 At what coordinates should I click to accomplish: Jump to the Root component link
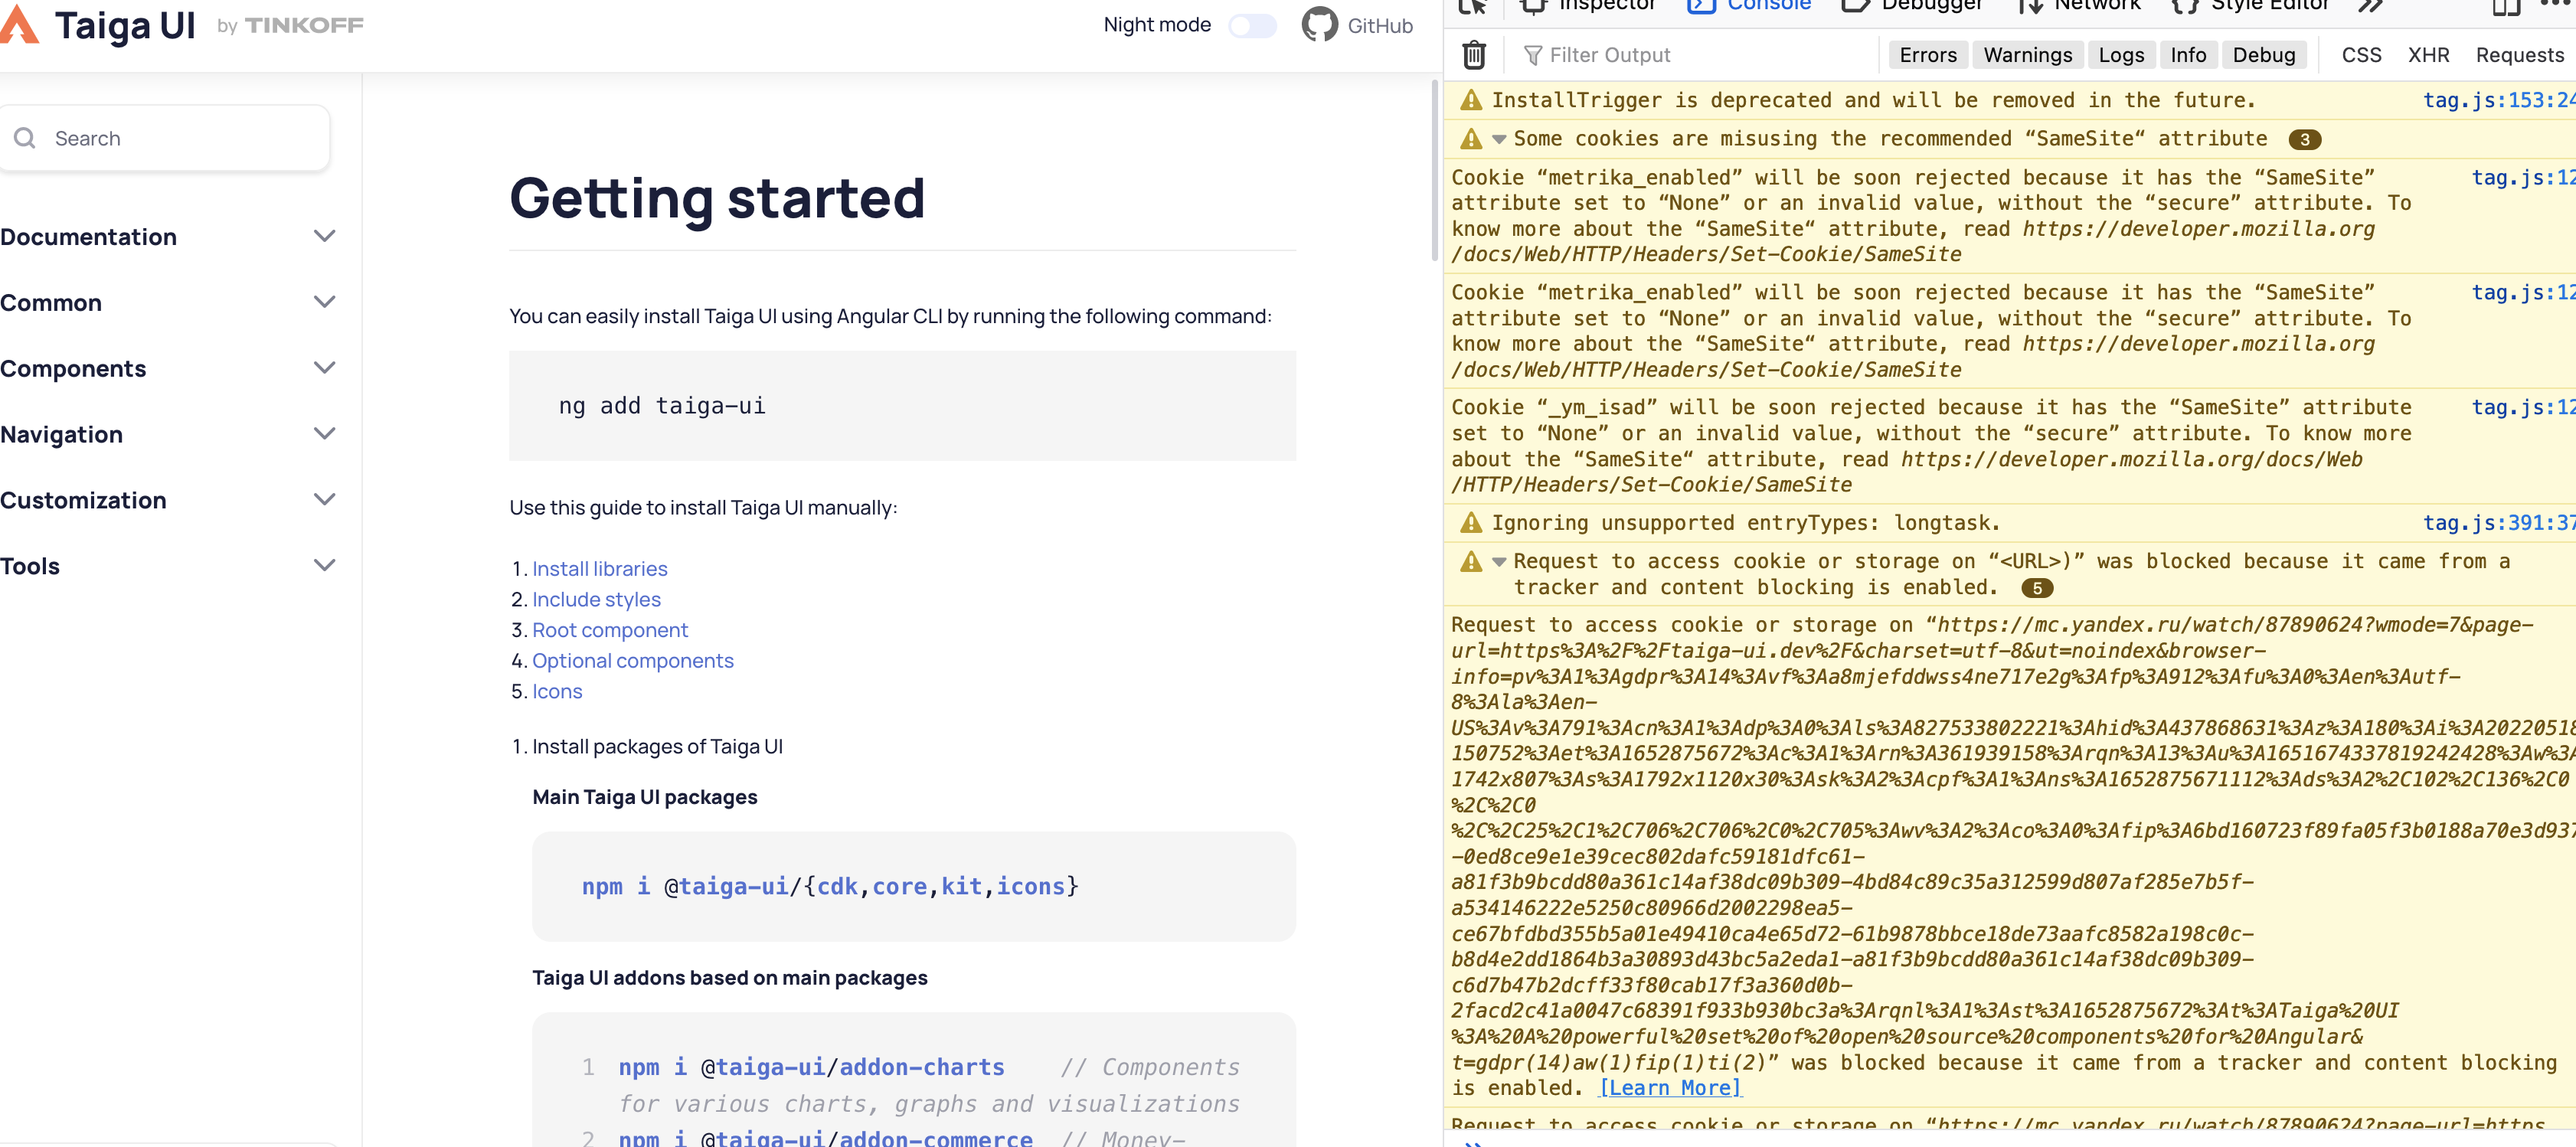tap(610, 630)
